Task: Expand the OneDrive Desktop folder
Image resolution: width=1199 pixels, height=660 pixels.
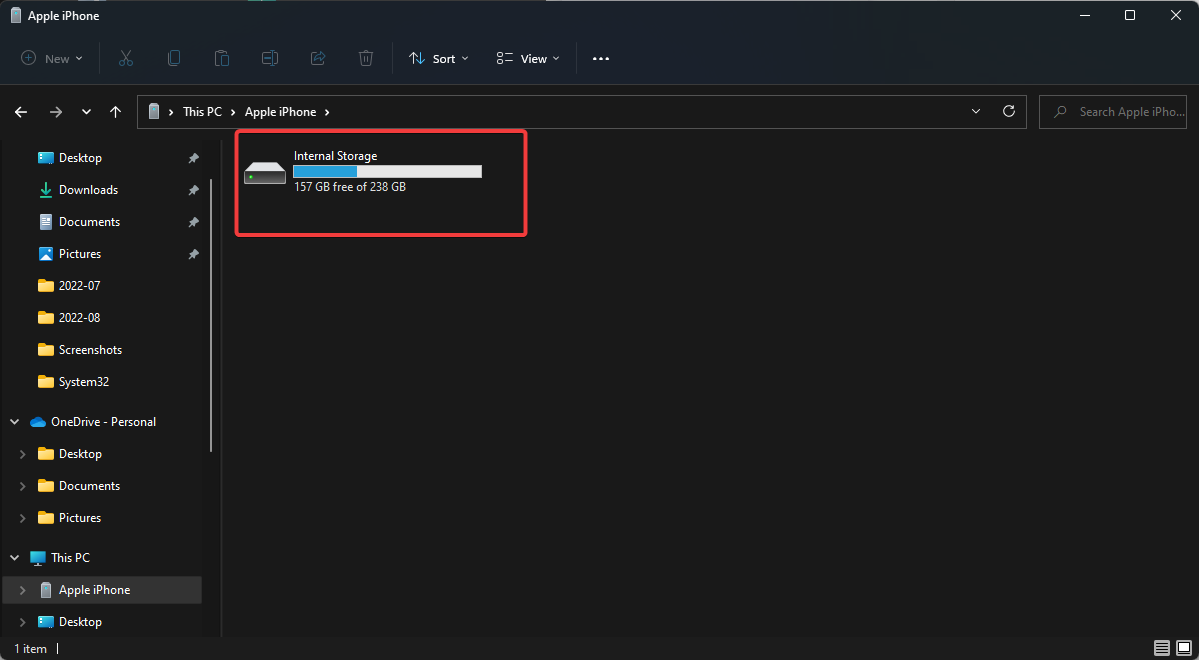Action: (x=22, y=454)
